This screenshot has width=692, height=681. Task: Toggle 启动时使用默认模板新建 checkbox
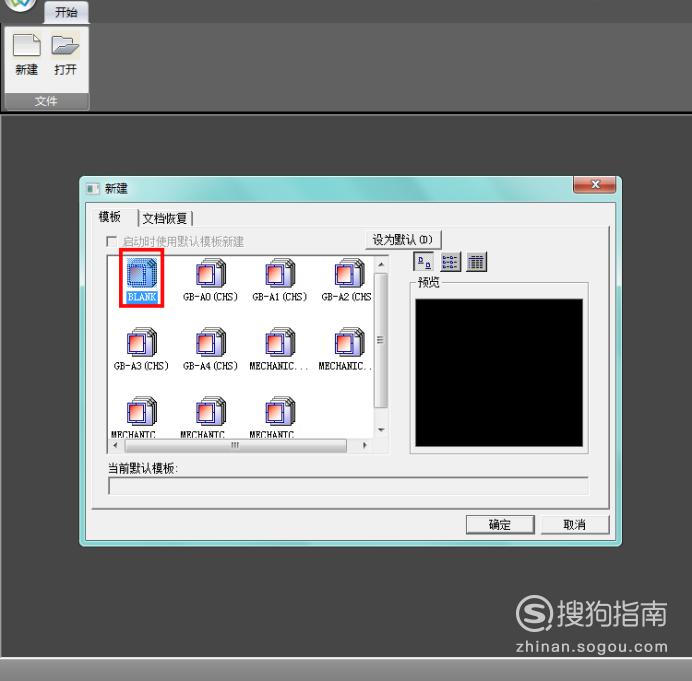point(112,241)
